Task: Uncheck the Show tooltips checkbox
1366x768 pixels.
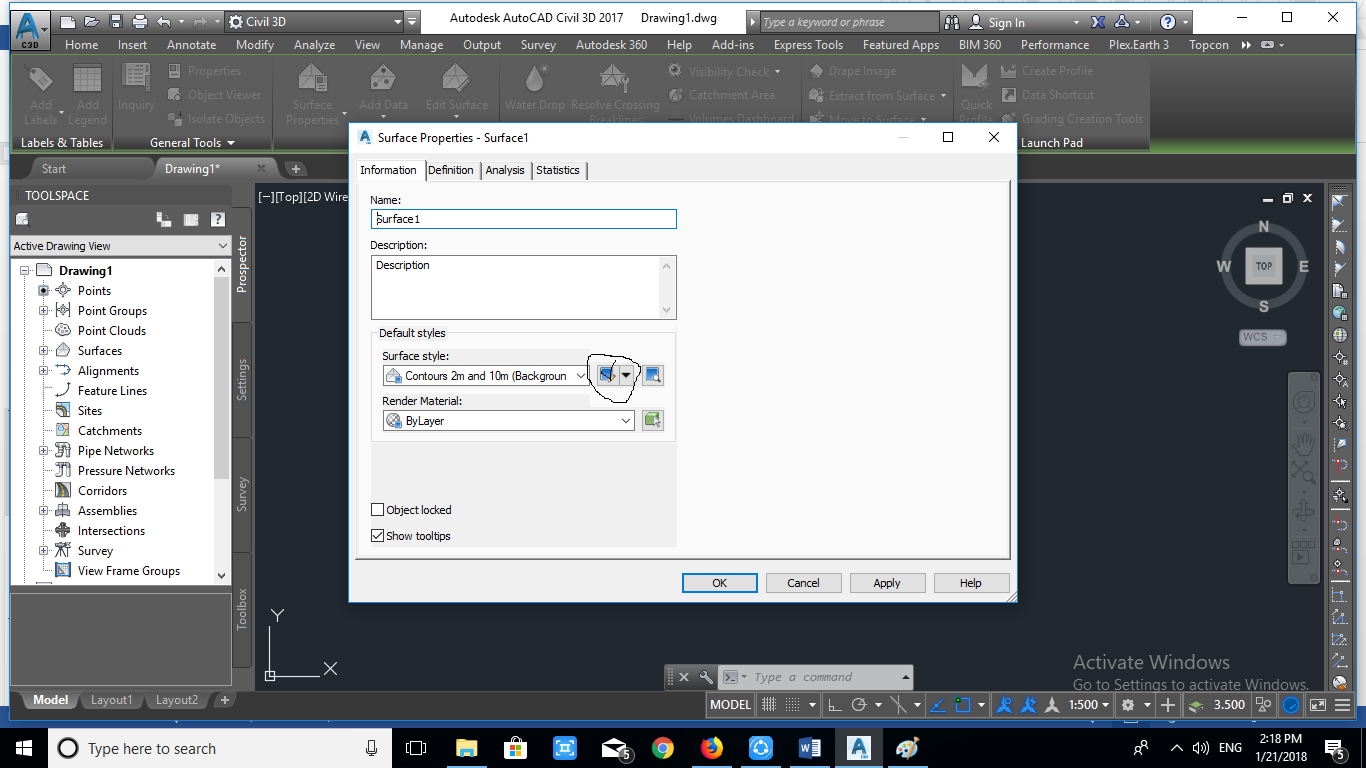Action: point(377,536)
